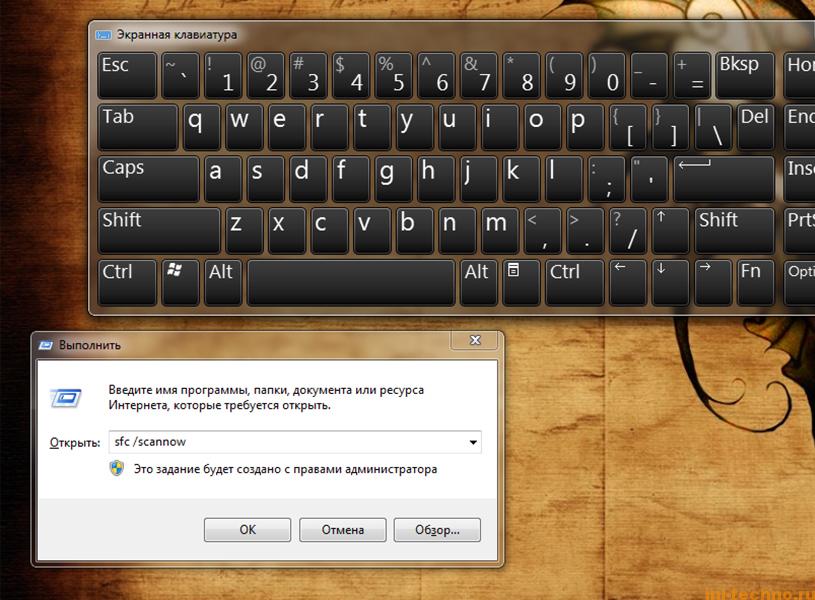Tap the backslash key

[713, 127]
